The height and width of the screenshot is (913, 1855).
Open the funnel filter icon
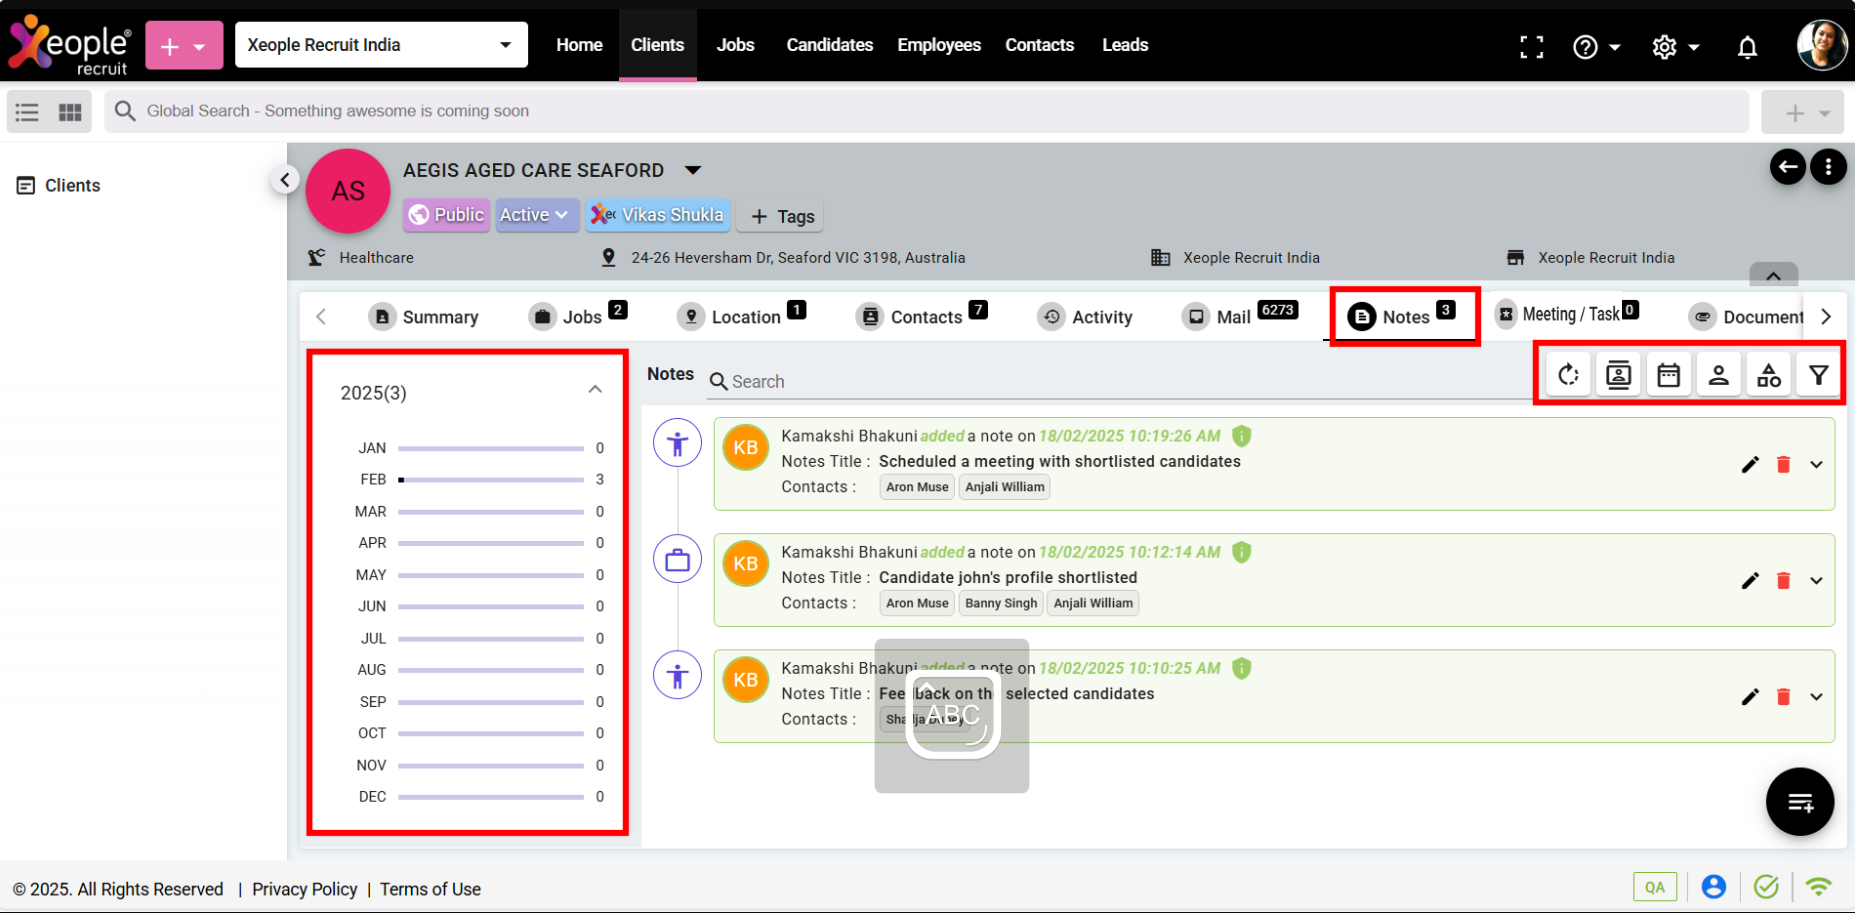(x=1818, y=375)
